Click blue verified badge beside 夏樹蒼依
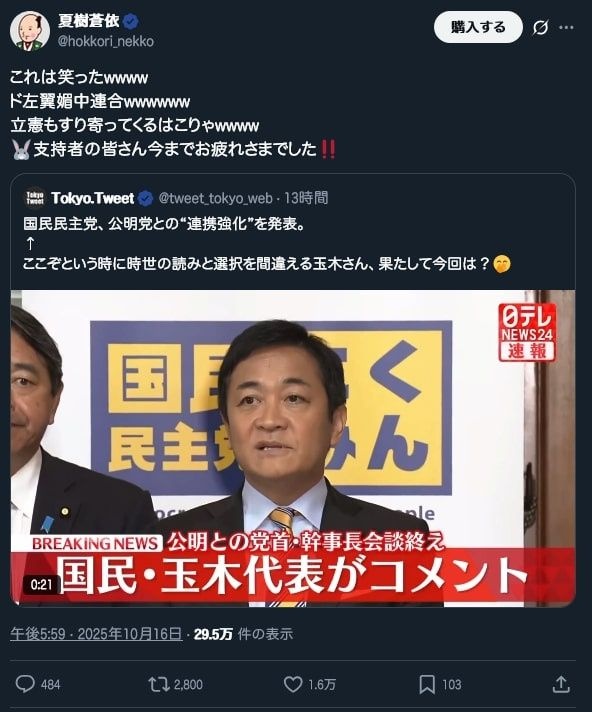This screenshot has width=592, height=712. (131, 21)
